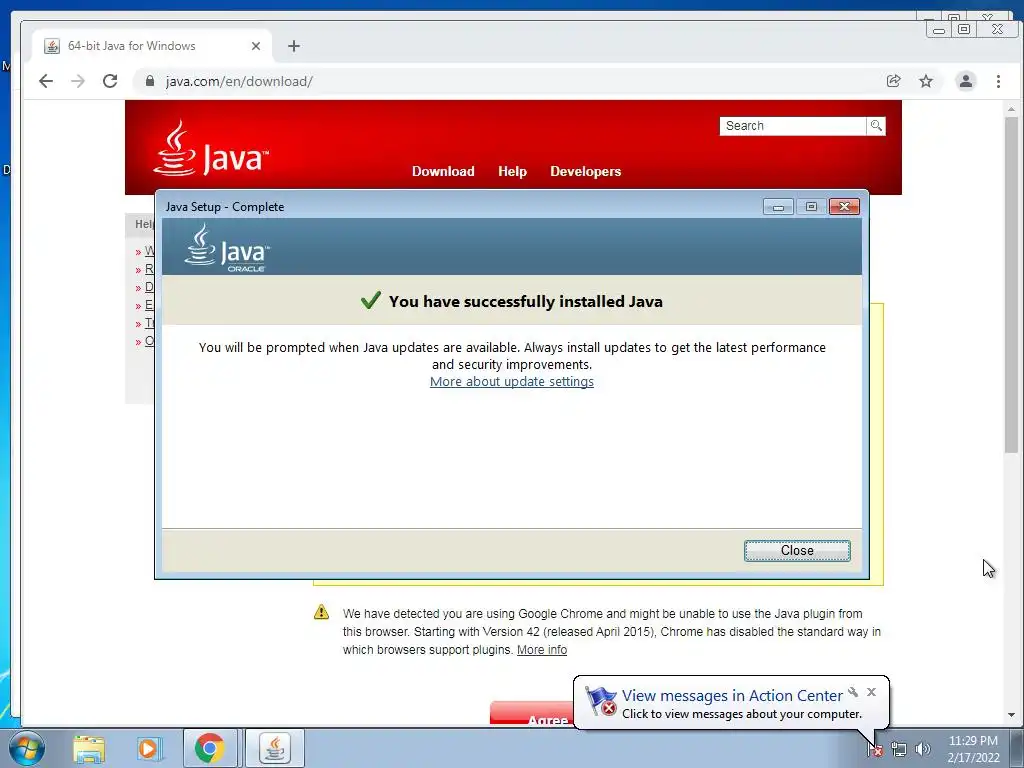Image resolution: width=1024 pixels, height=768 pixels.
Task: Go back in Chrome
Action: (x=46, y=81)
